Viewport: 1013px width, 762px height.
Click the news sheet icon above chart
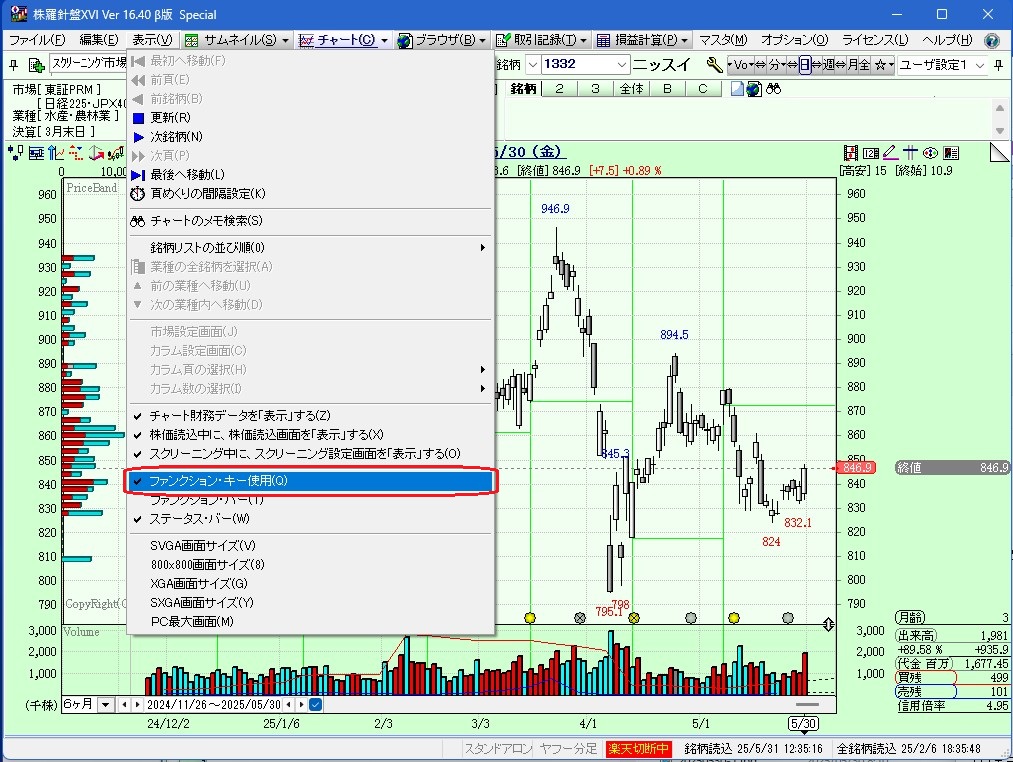(x=951, y=153)
